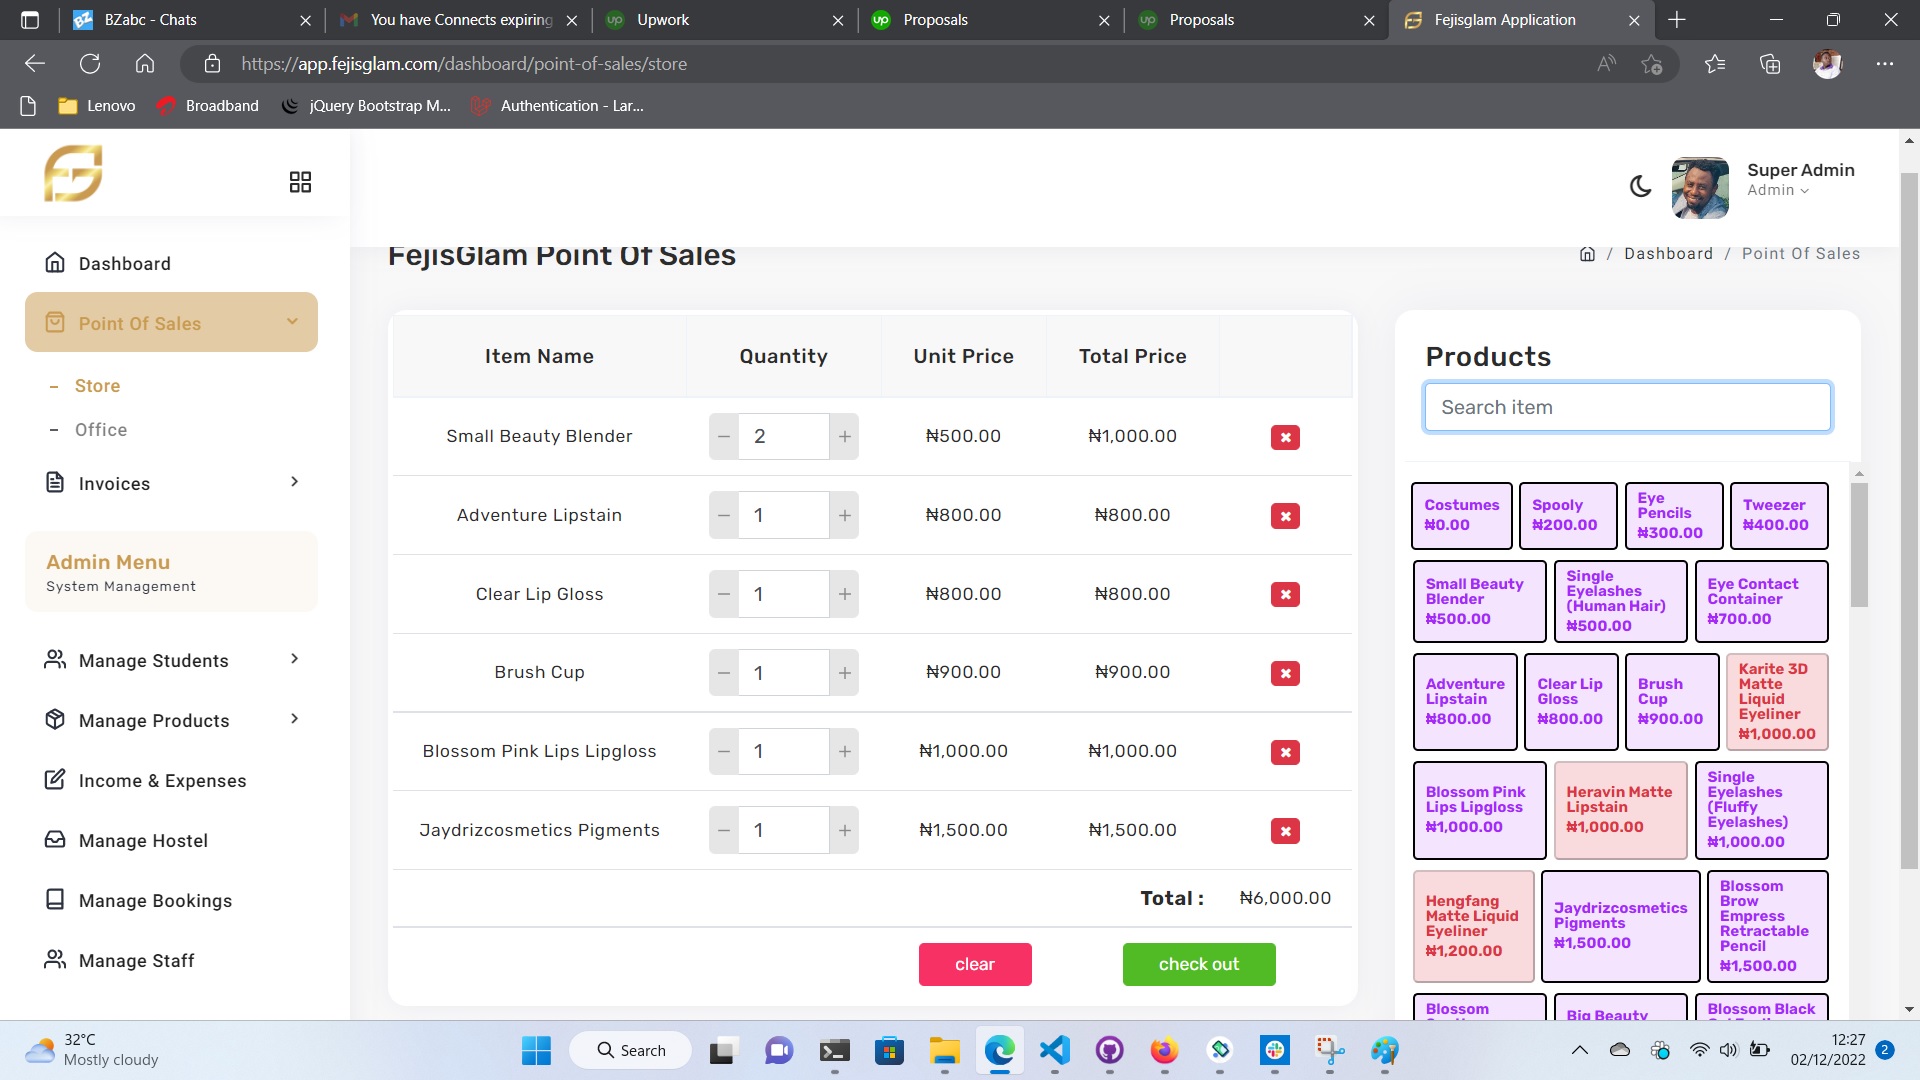Select Office submenu item
Image resolution: width=1920 pixels, height=1080 pixels.
pos(101,430)
